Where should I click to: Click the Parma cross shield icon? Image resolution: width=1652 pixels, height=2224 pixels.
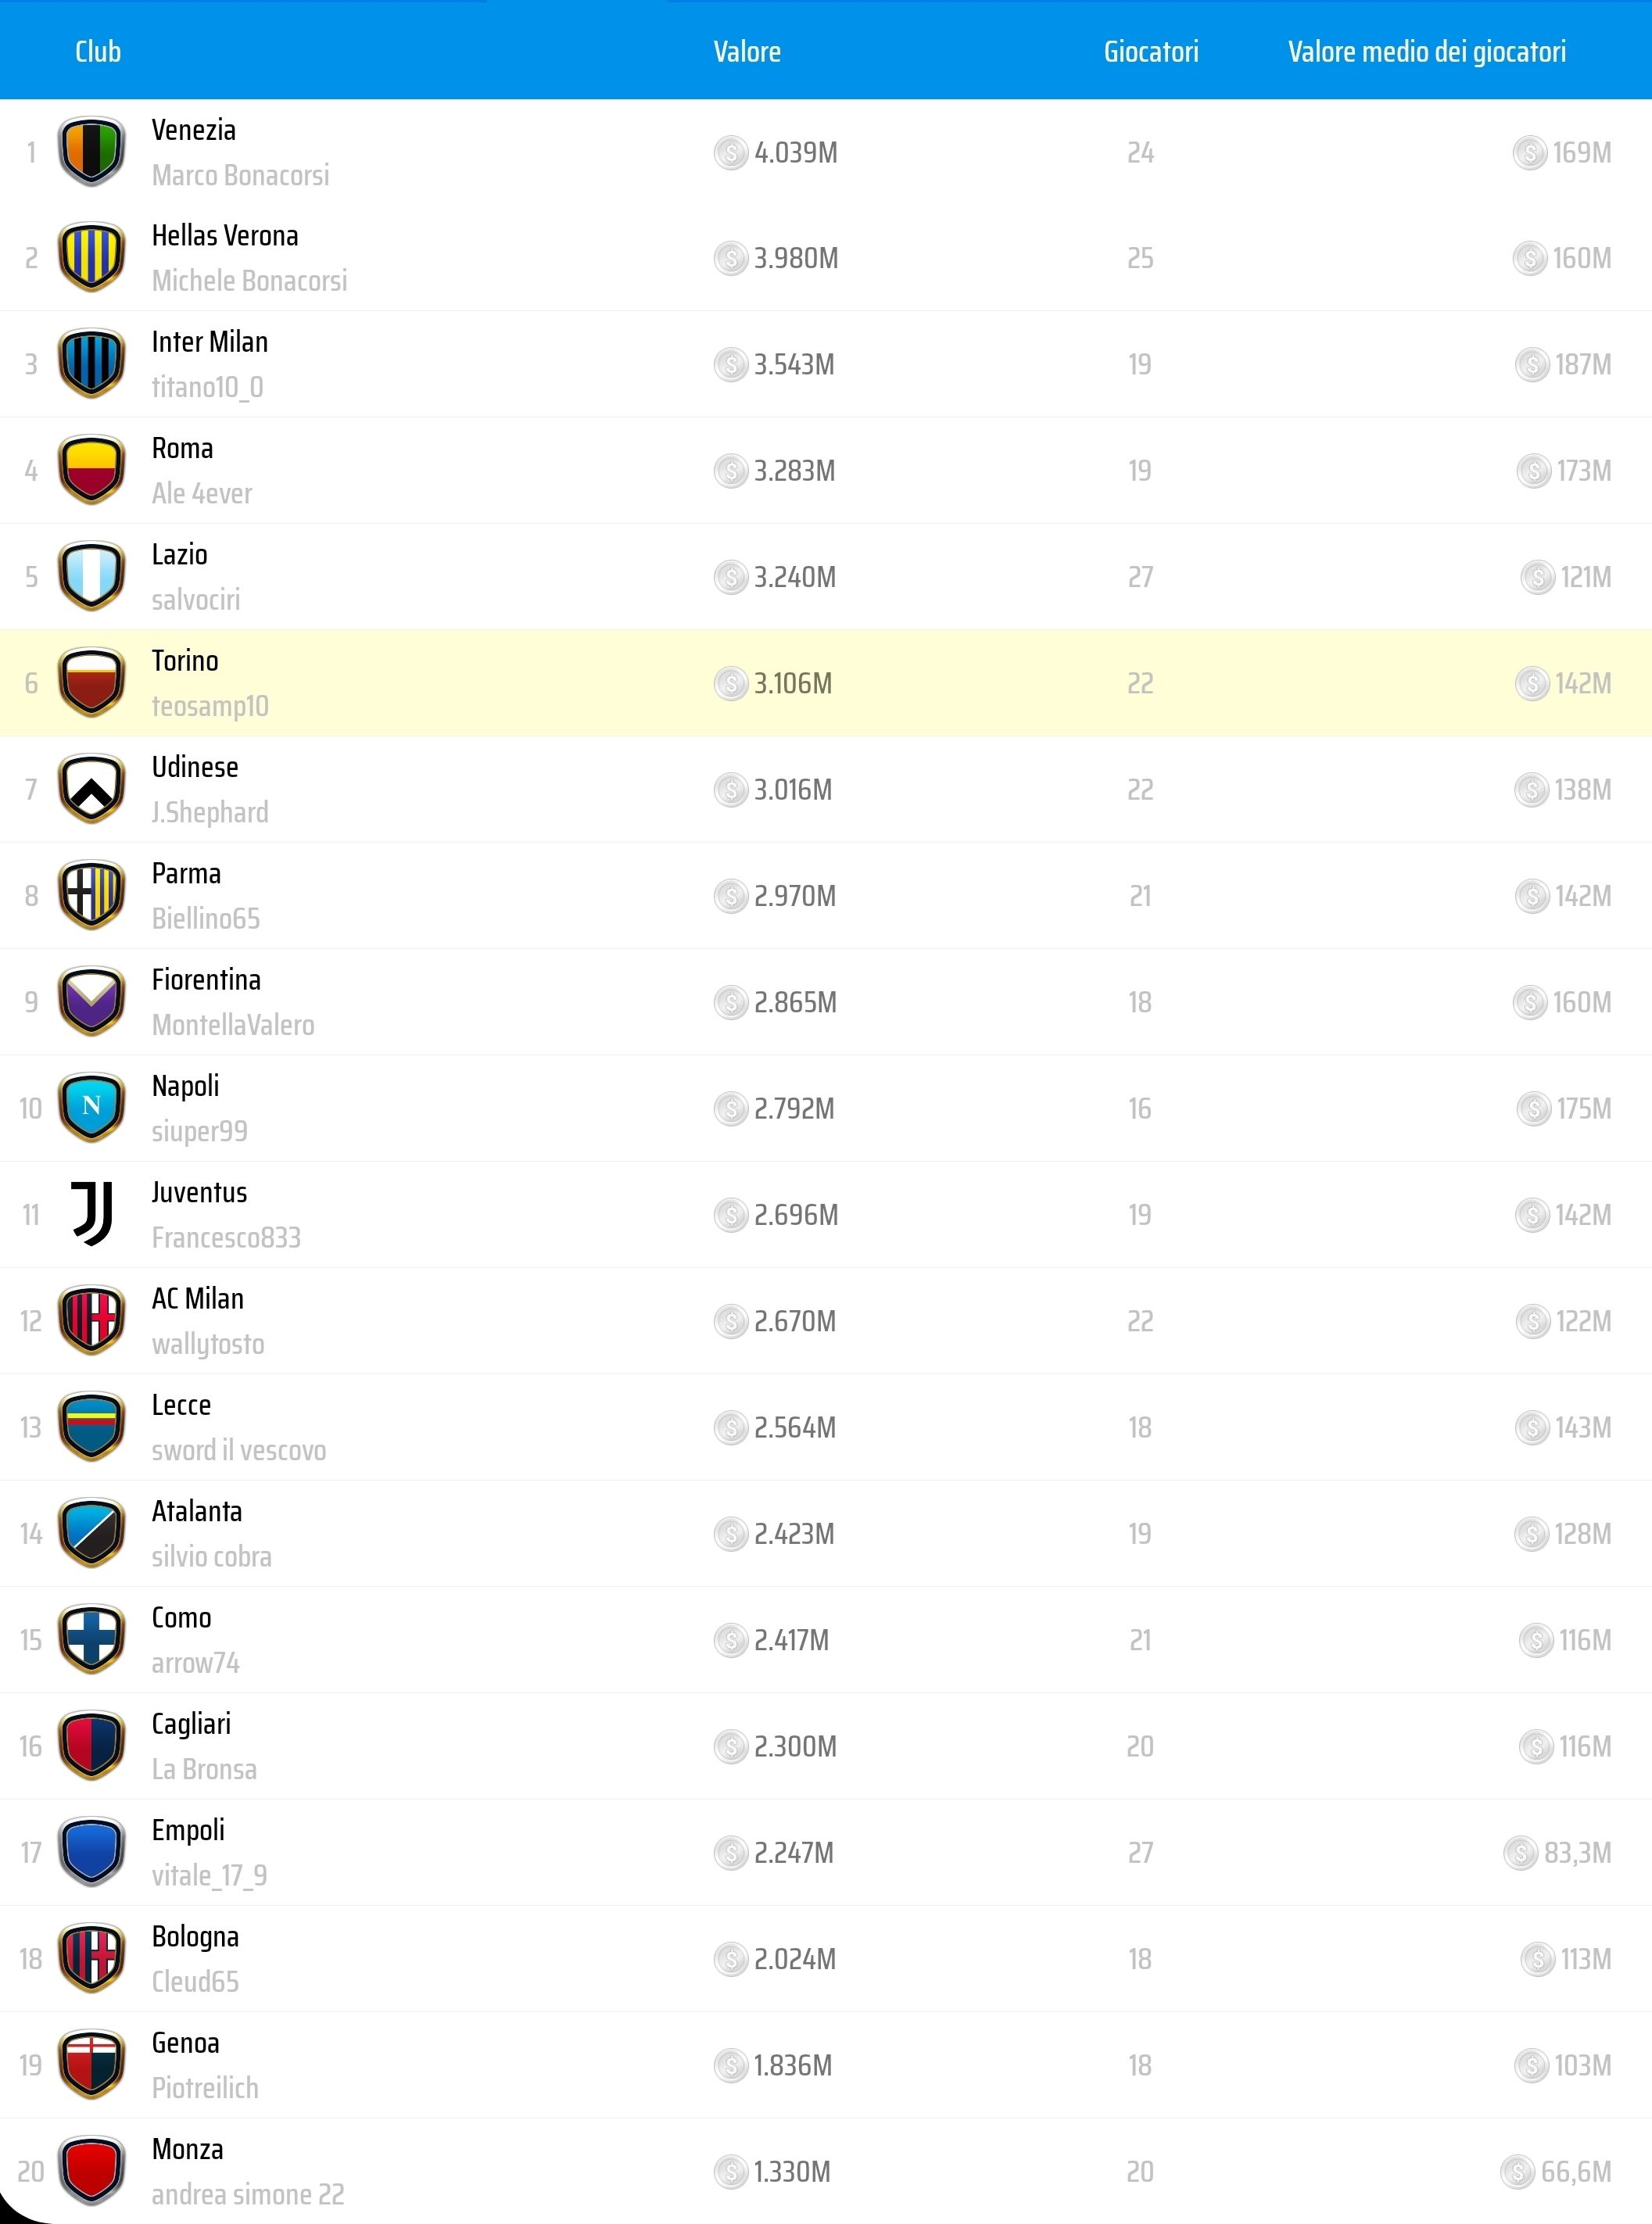pyautogui.click(x=91, y=895)
